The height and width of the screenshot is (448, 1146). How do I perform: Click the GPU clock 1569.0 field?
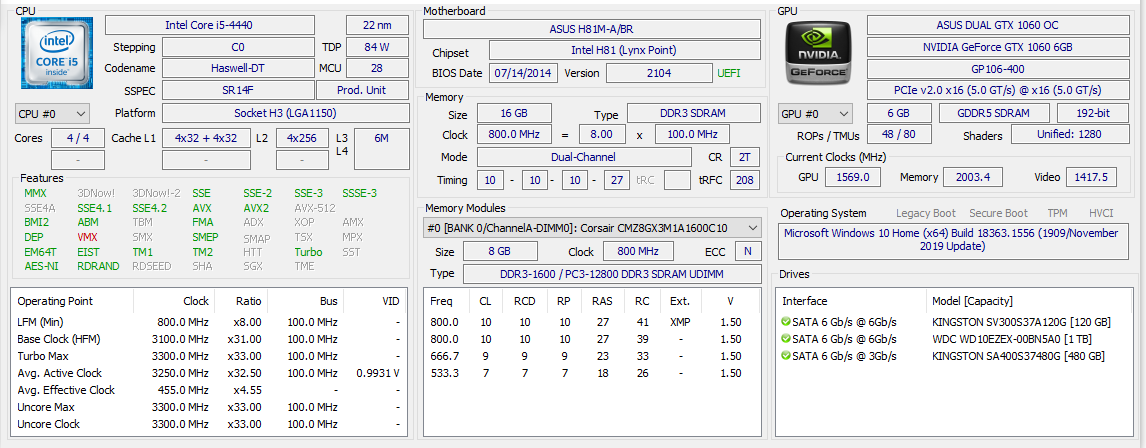click(x=852, y=177)
